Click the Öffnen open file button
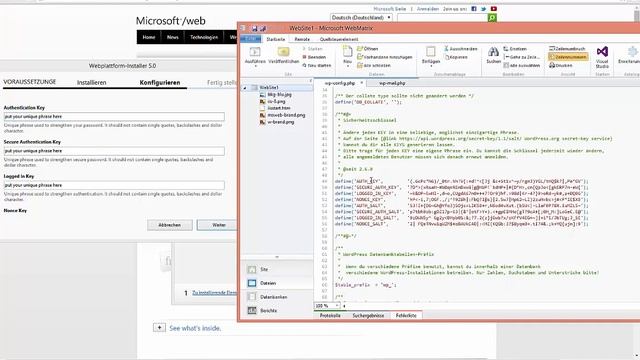The image size is (640, 360). coord(368,49)
